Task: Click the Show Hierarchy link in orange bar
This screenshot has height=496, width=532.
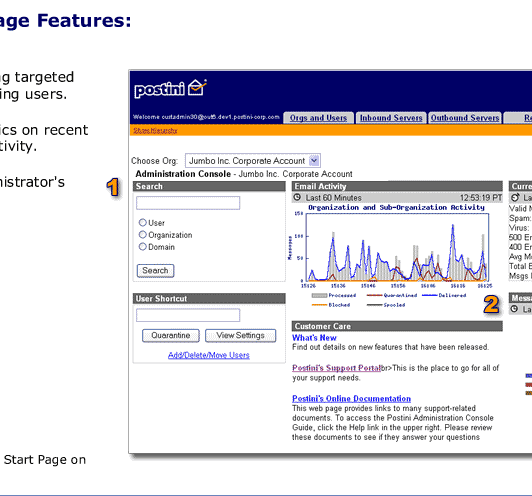Action: click(x=155, y=131)
